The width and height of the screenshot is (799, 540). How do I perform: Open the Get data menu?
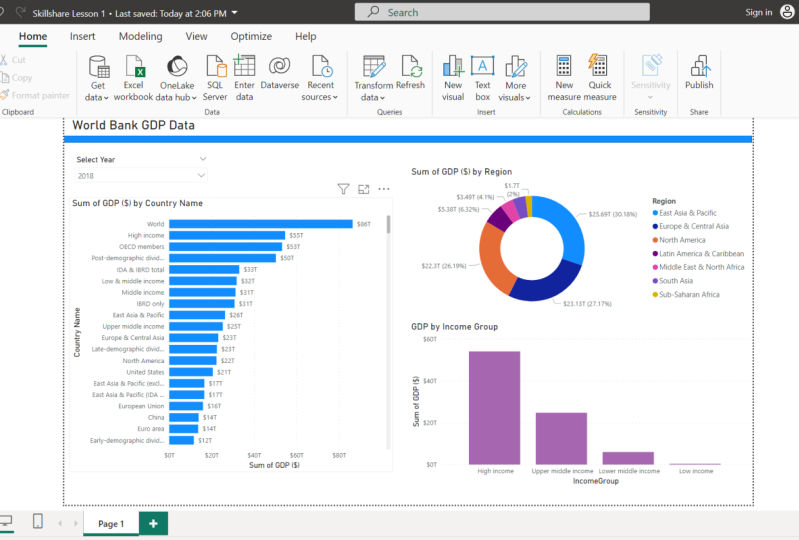[97, 78]
